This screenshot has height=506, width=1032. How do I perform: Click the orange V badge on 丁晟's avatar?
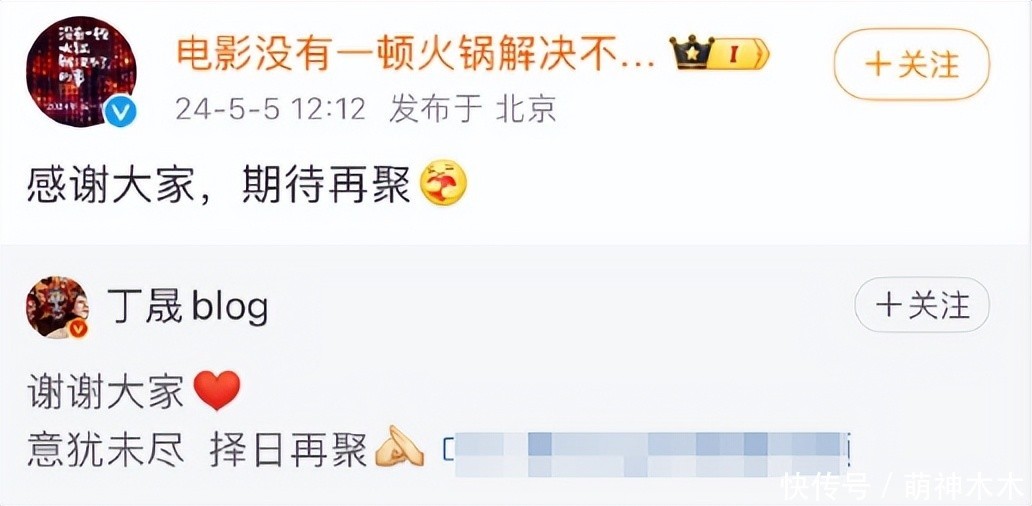(x=78, y=328)
